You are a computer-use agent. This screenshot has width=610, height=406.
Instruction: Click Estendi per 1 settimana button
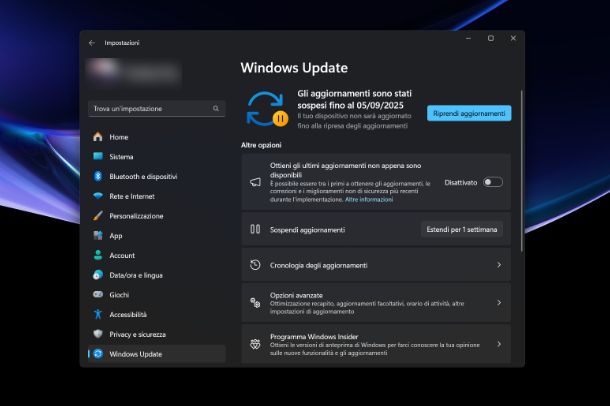click(461, 229)
